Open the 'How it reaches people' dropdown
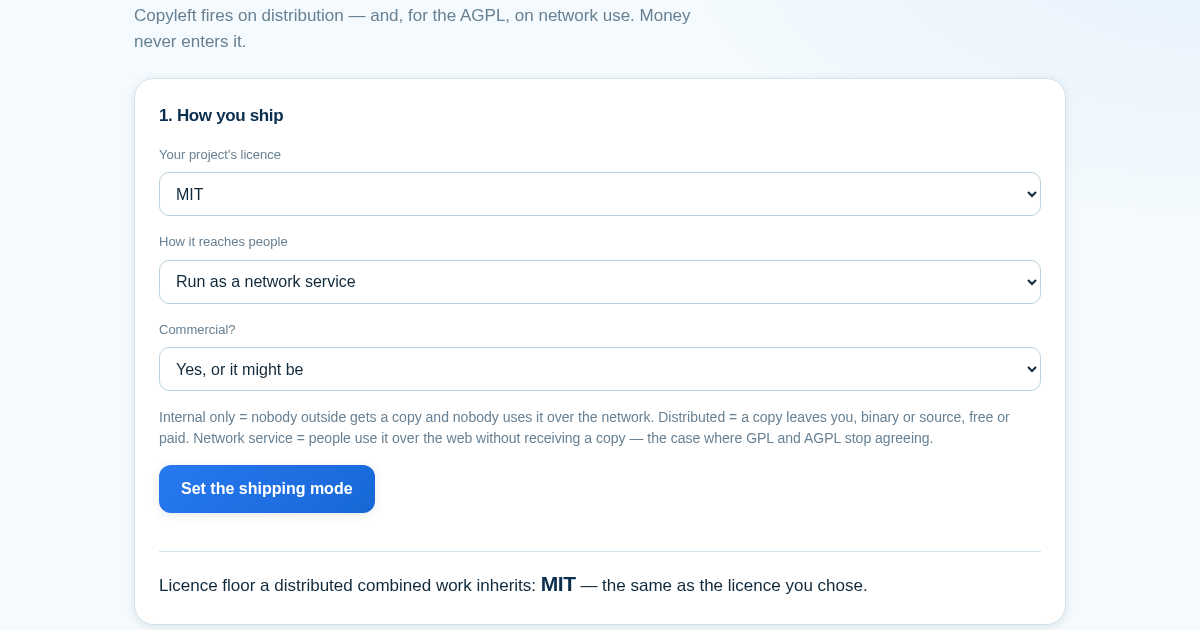Viewport: 1200px width, 630px height. (600, 282)
